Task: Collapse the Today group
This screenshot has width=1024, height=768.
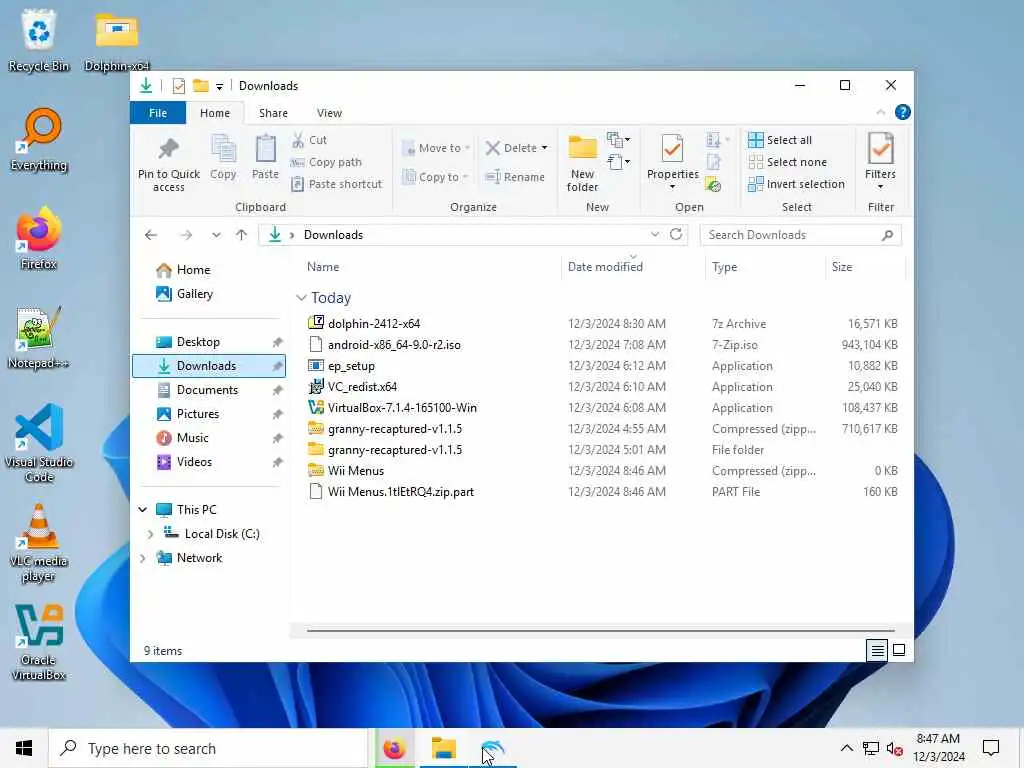Action: point(301,298)
